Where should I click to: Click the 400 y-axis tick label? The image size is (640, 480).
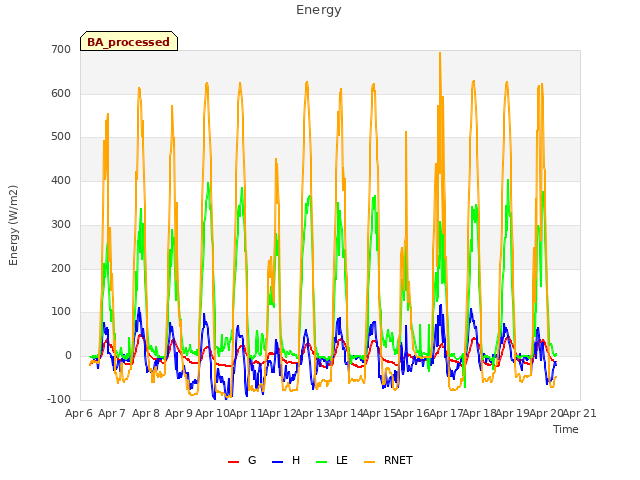[61, 180]
